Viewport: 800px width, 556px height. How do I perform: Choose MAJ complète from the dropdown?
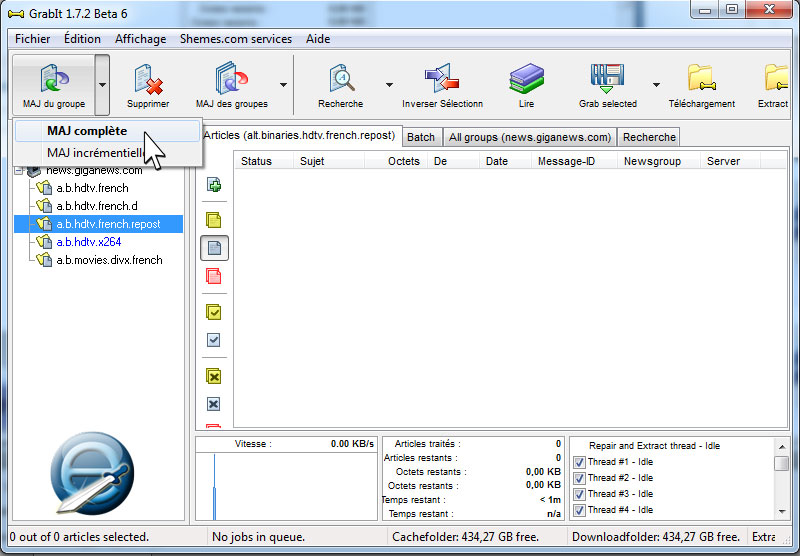(x=108, y=131)
